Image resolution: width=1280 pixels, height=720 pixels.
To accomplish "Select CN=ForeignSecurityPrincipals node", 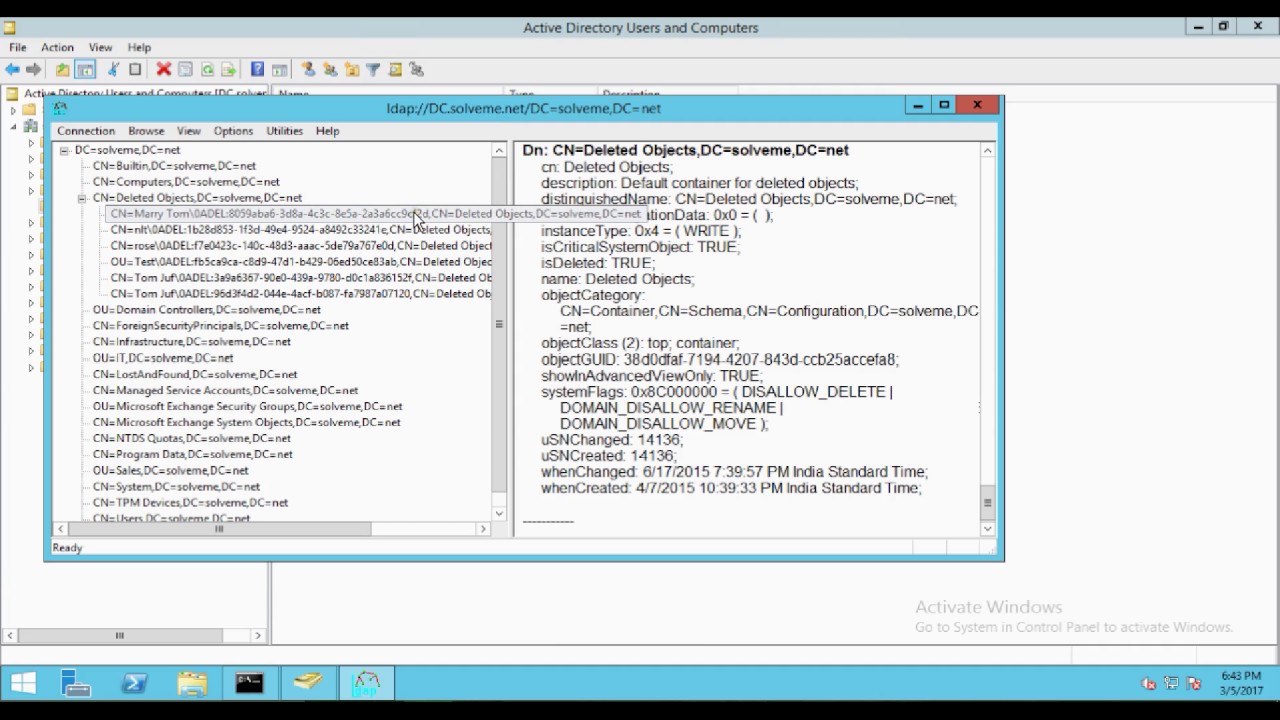I will (221, 326).
